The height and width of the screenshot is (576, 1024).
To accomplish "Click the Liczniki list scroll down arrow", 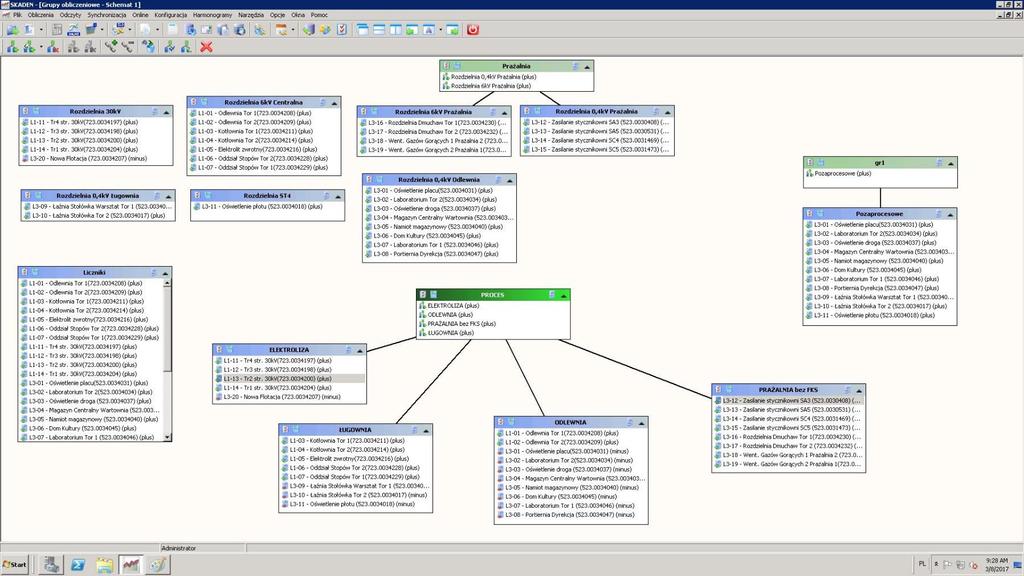I will coord(167,437).
